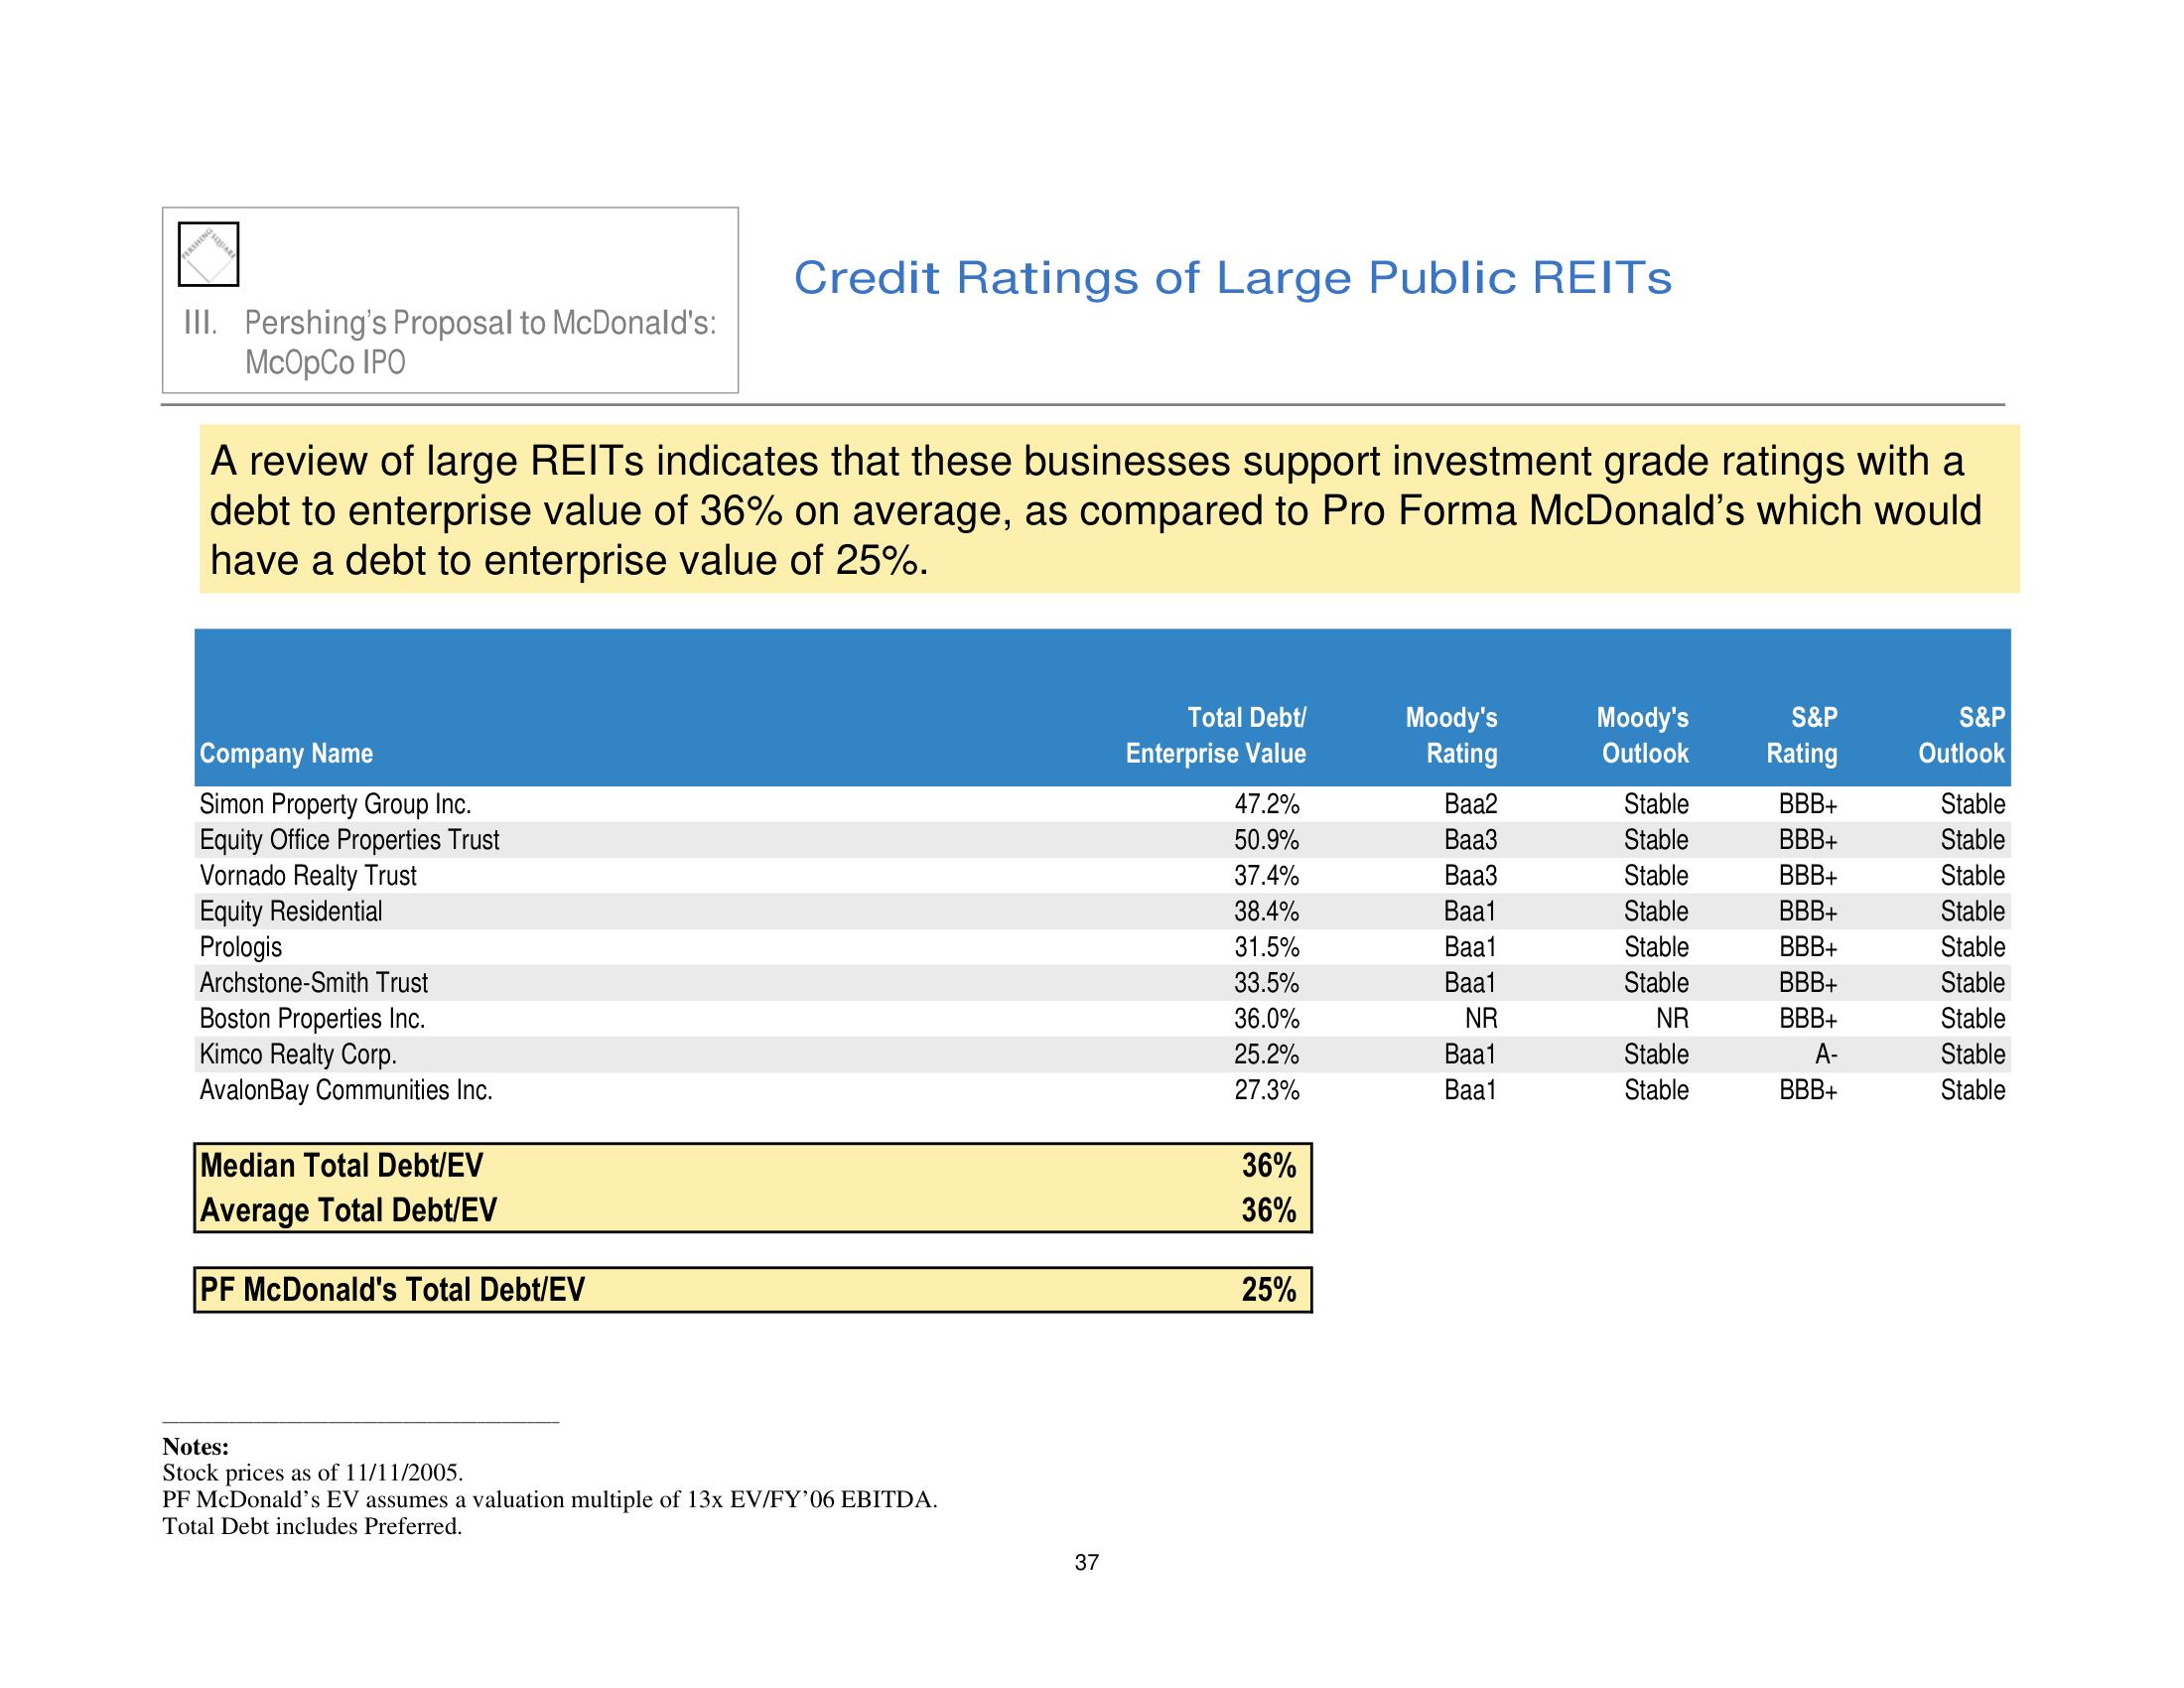Click the 31.5% value for Prologis
The image size is (2184, 1688).
[1266, 947]
